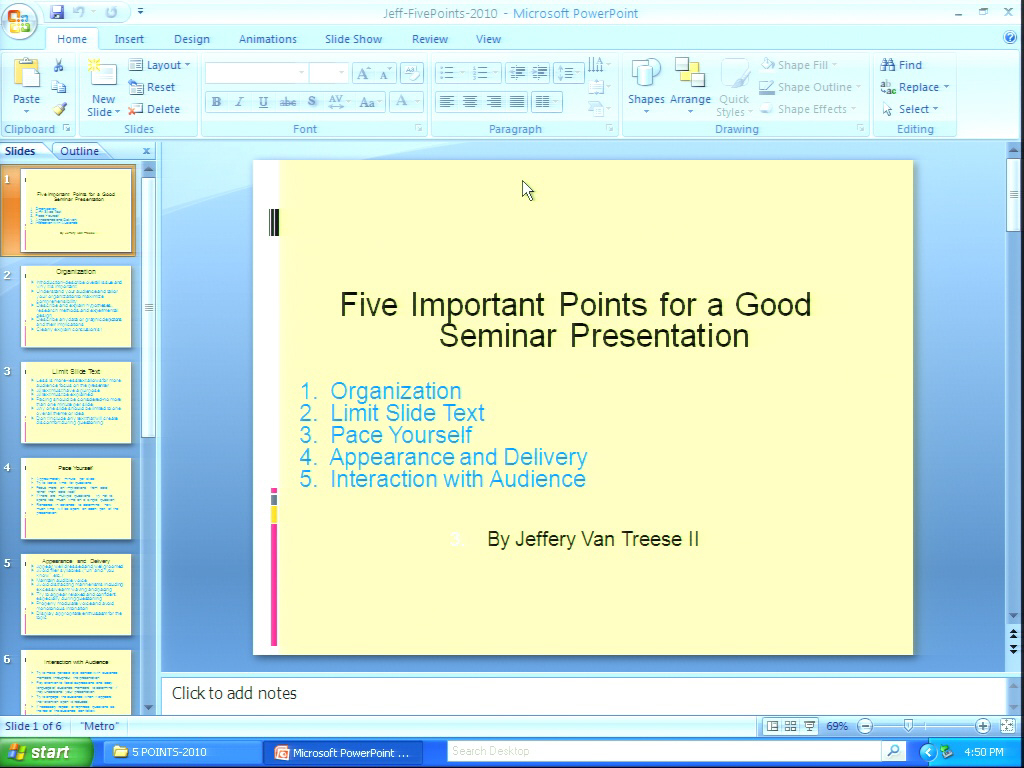Click the Search Desktop field
Viewport: 1024px width, 768px height.
[665, 751]
